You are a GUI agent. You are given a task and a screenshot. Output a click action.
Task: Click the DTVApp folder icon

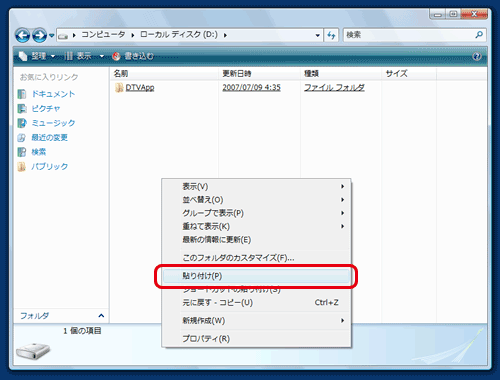[x=119, y=88]
